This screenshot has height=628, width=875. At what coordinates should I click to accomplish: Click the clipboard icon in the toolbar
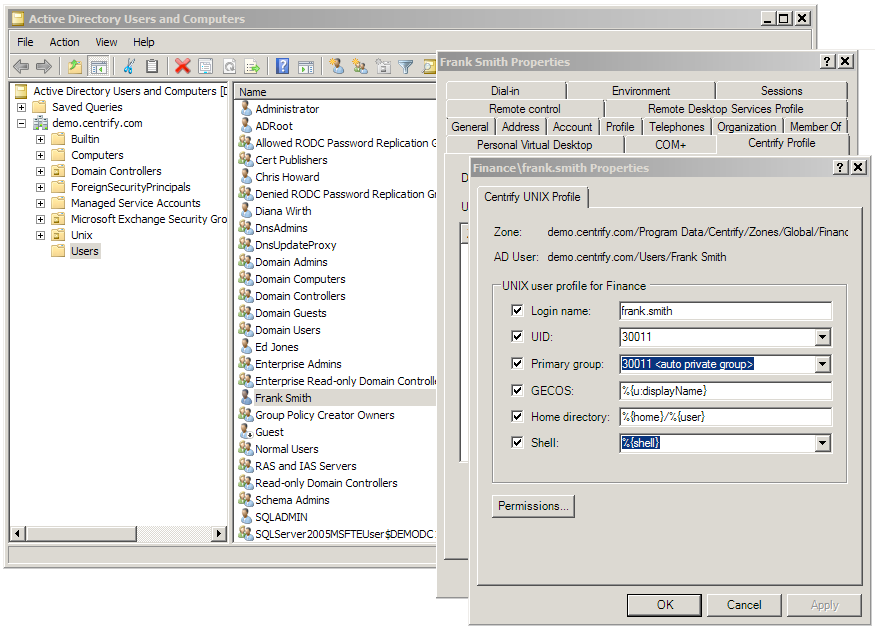tap(151, 66)
